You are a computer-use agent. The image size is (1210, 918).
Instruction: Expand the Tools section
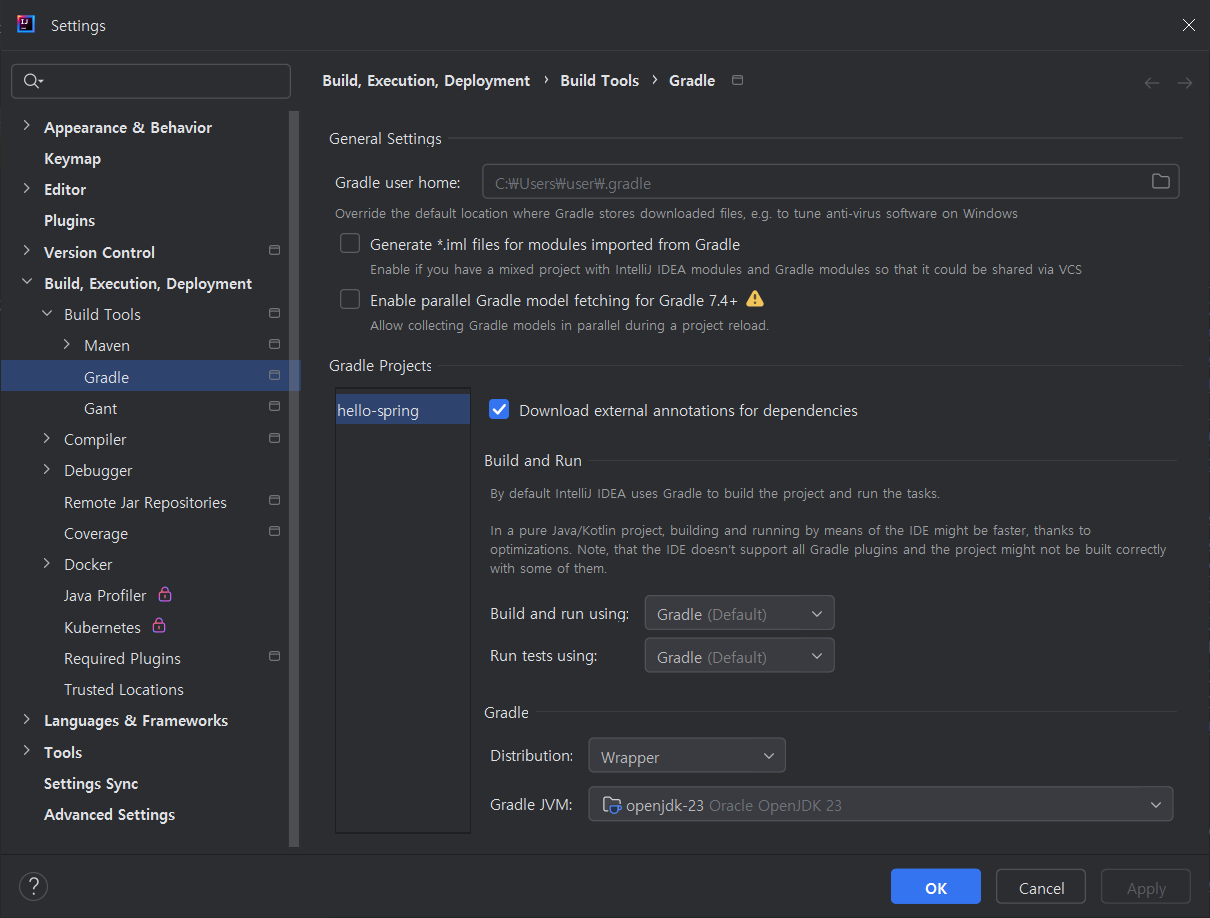pyautogui.click(x=27, y=751)
